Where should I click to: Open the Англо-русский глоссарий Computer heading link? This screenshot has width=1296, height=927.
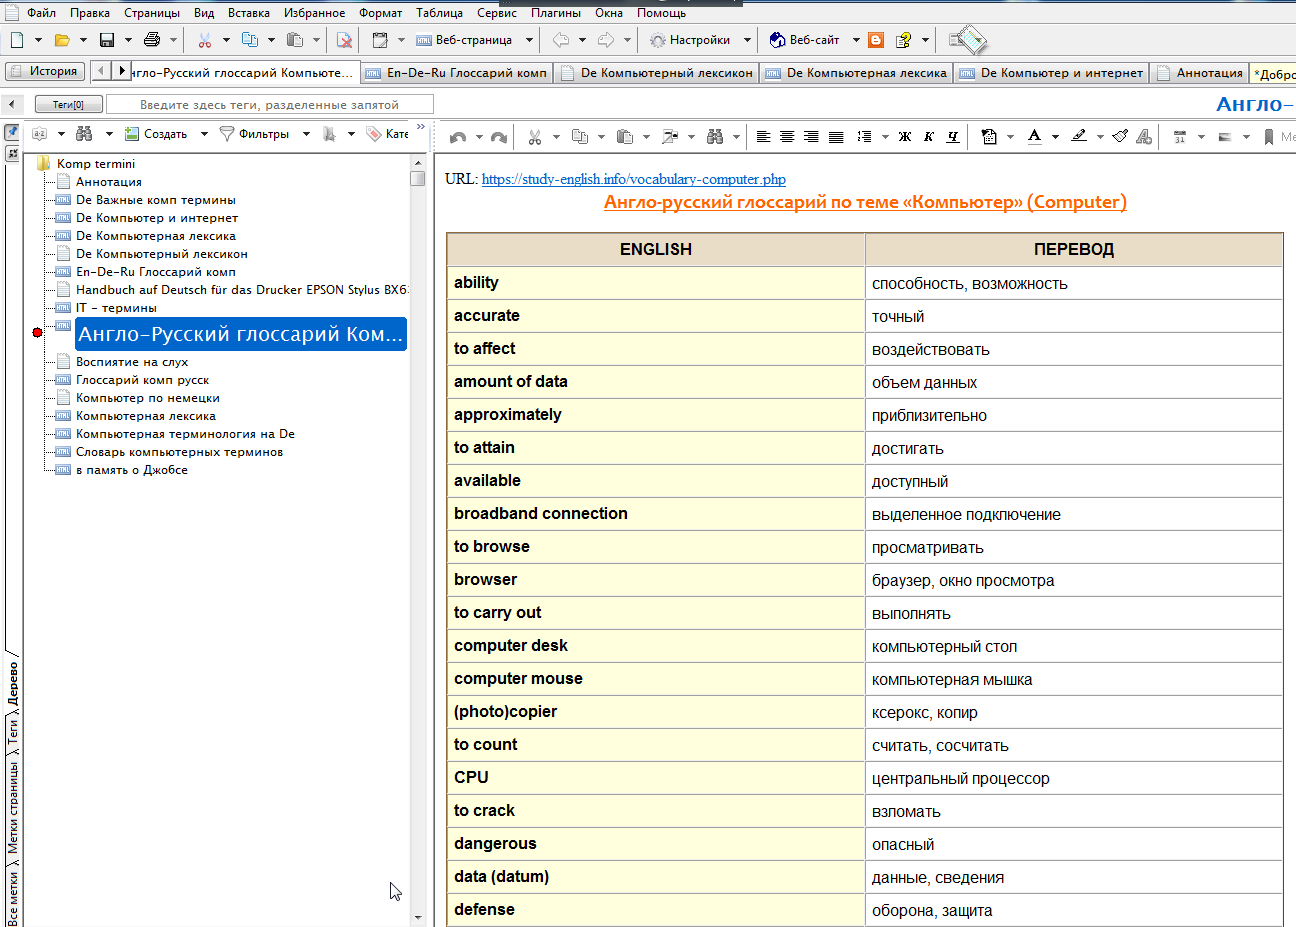click(x=865, y=202)
